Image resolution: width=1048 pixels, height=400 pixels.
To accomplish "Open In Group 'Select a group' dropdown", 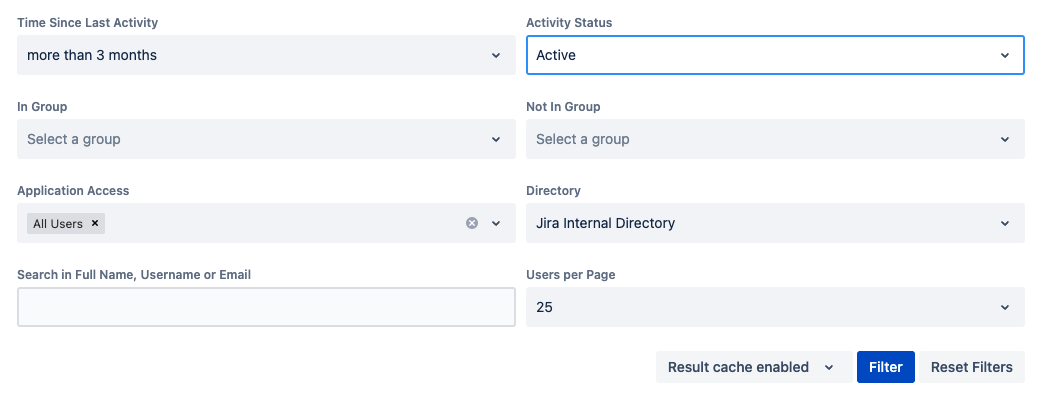I will [266, 139].
